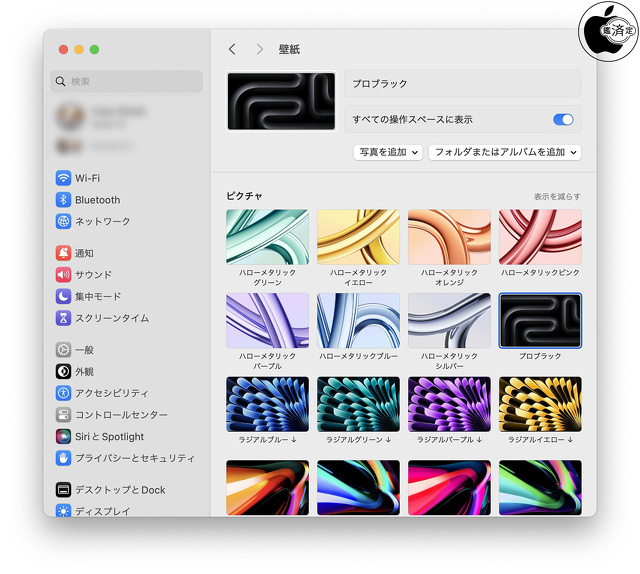This screenshot has width=640, height=574.
Task: Download ラジアルイエロー via its arrow icon
Action: point(570,440)
